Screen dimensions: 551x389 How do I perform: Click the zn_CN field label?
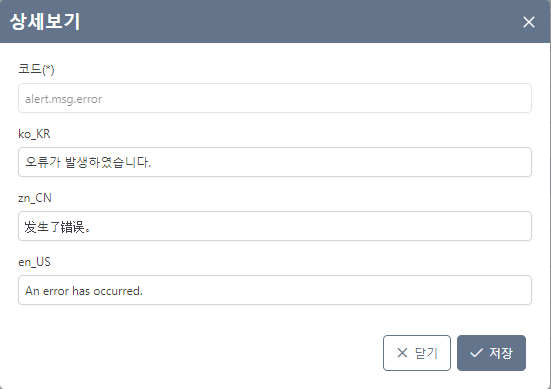35,198
